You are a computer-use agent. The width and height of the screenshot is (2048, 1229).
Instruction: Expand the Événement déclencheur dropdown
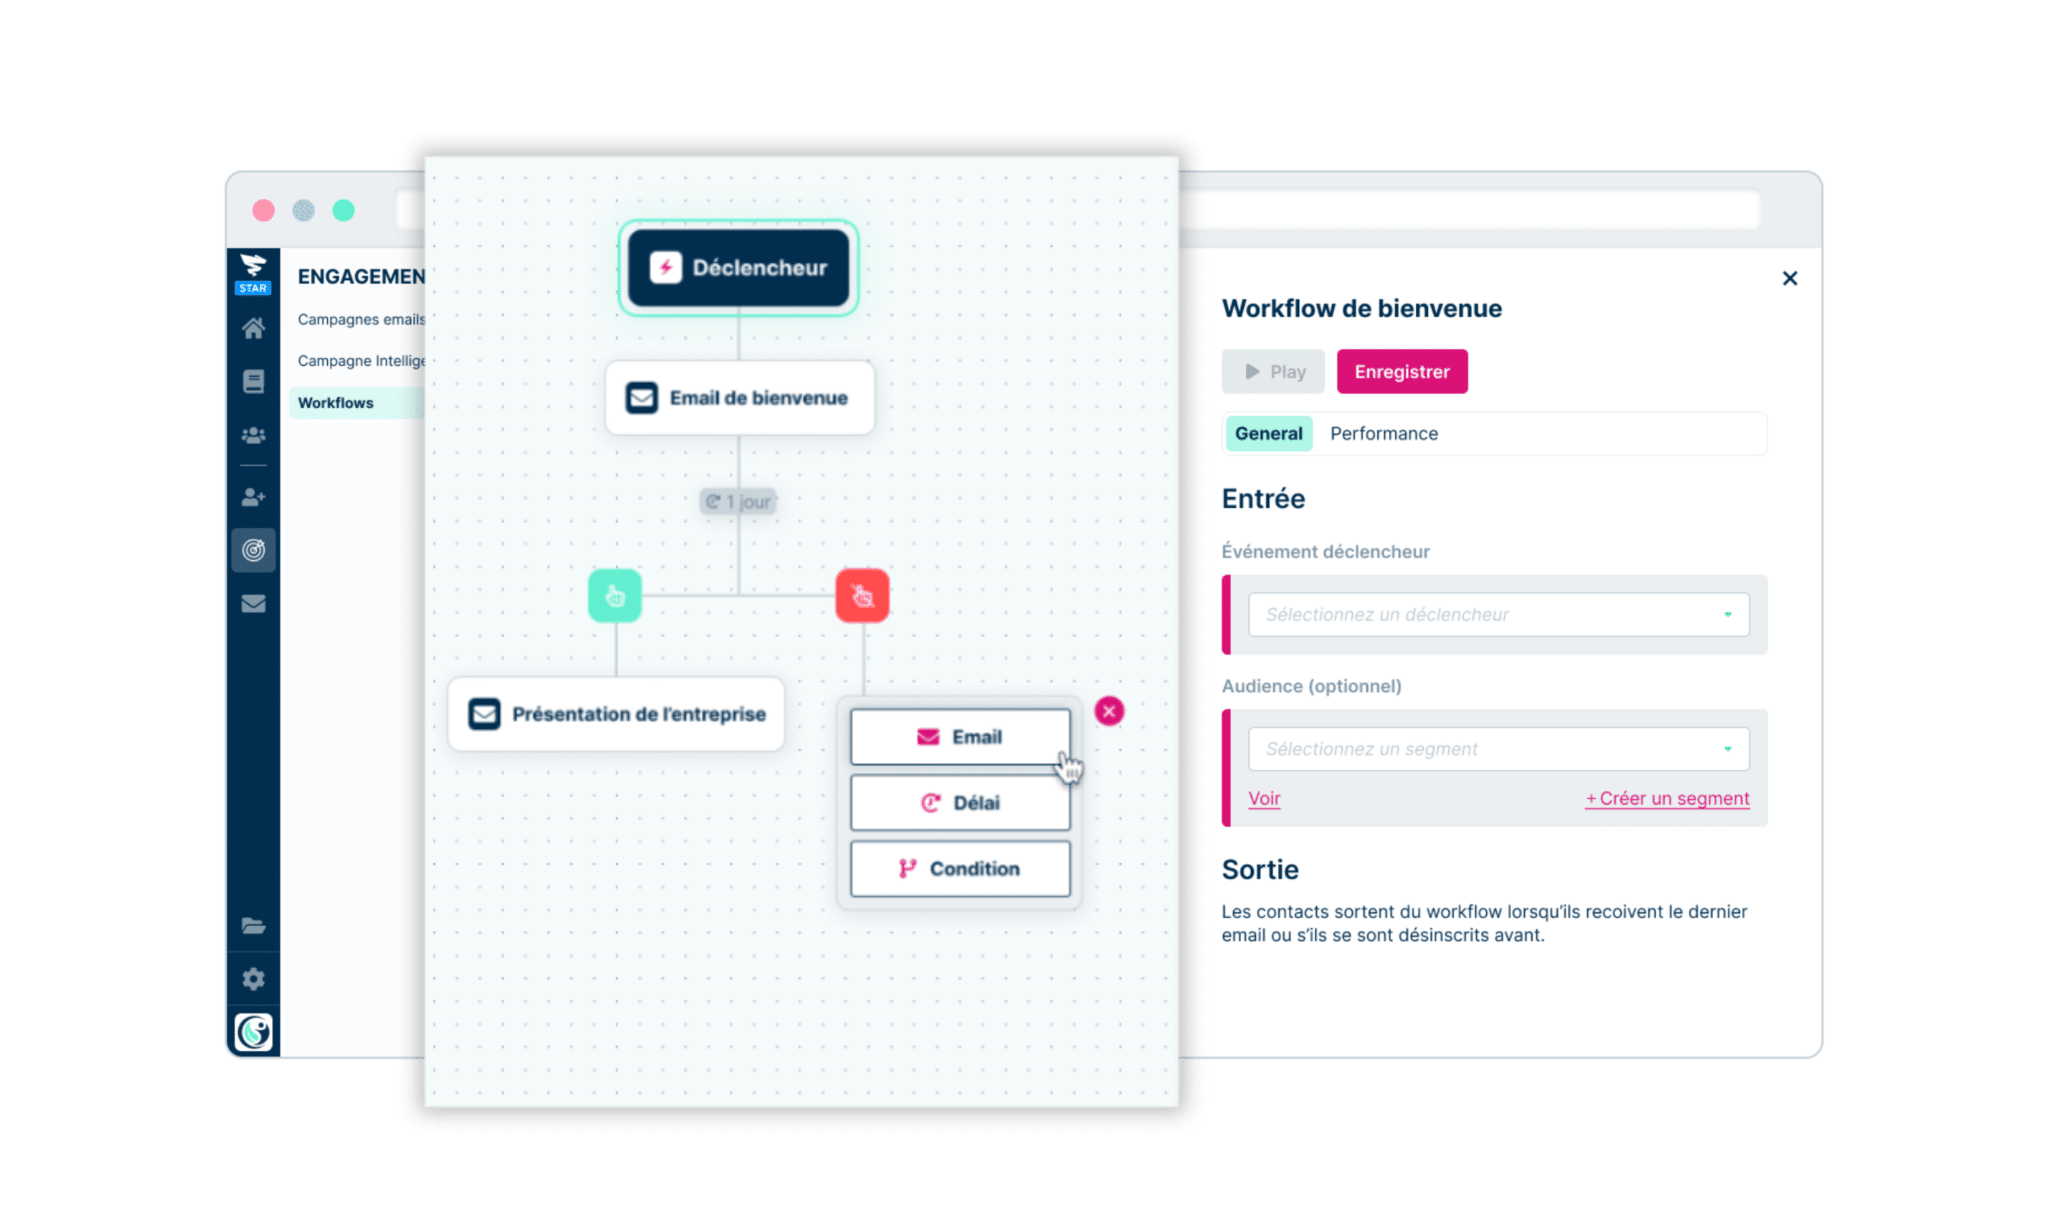pyautogui.click(x=1492, y=612)
